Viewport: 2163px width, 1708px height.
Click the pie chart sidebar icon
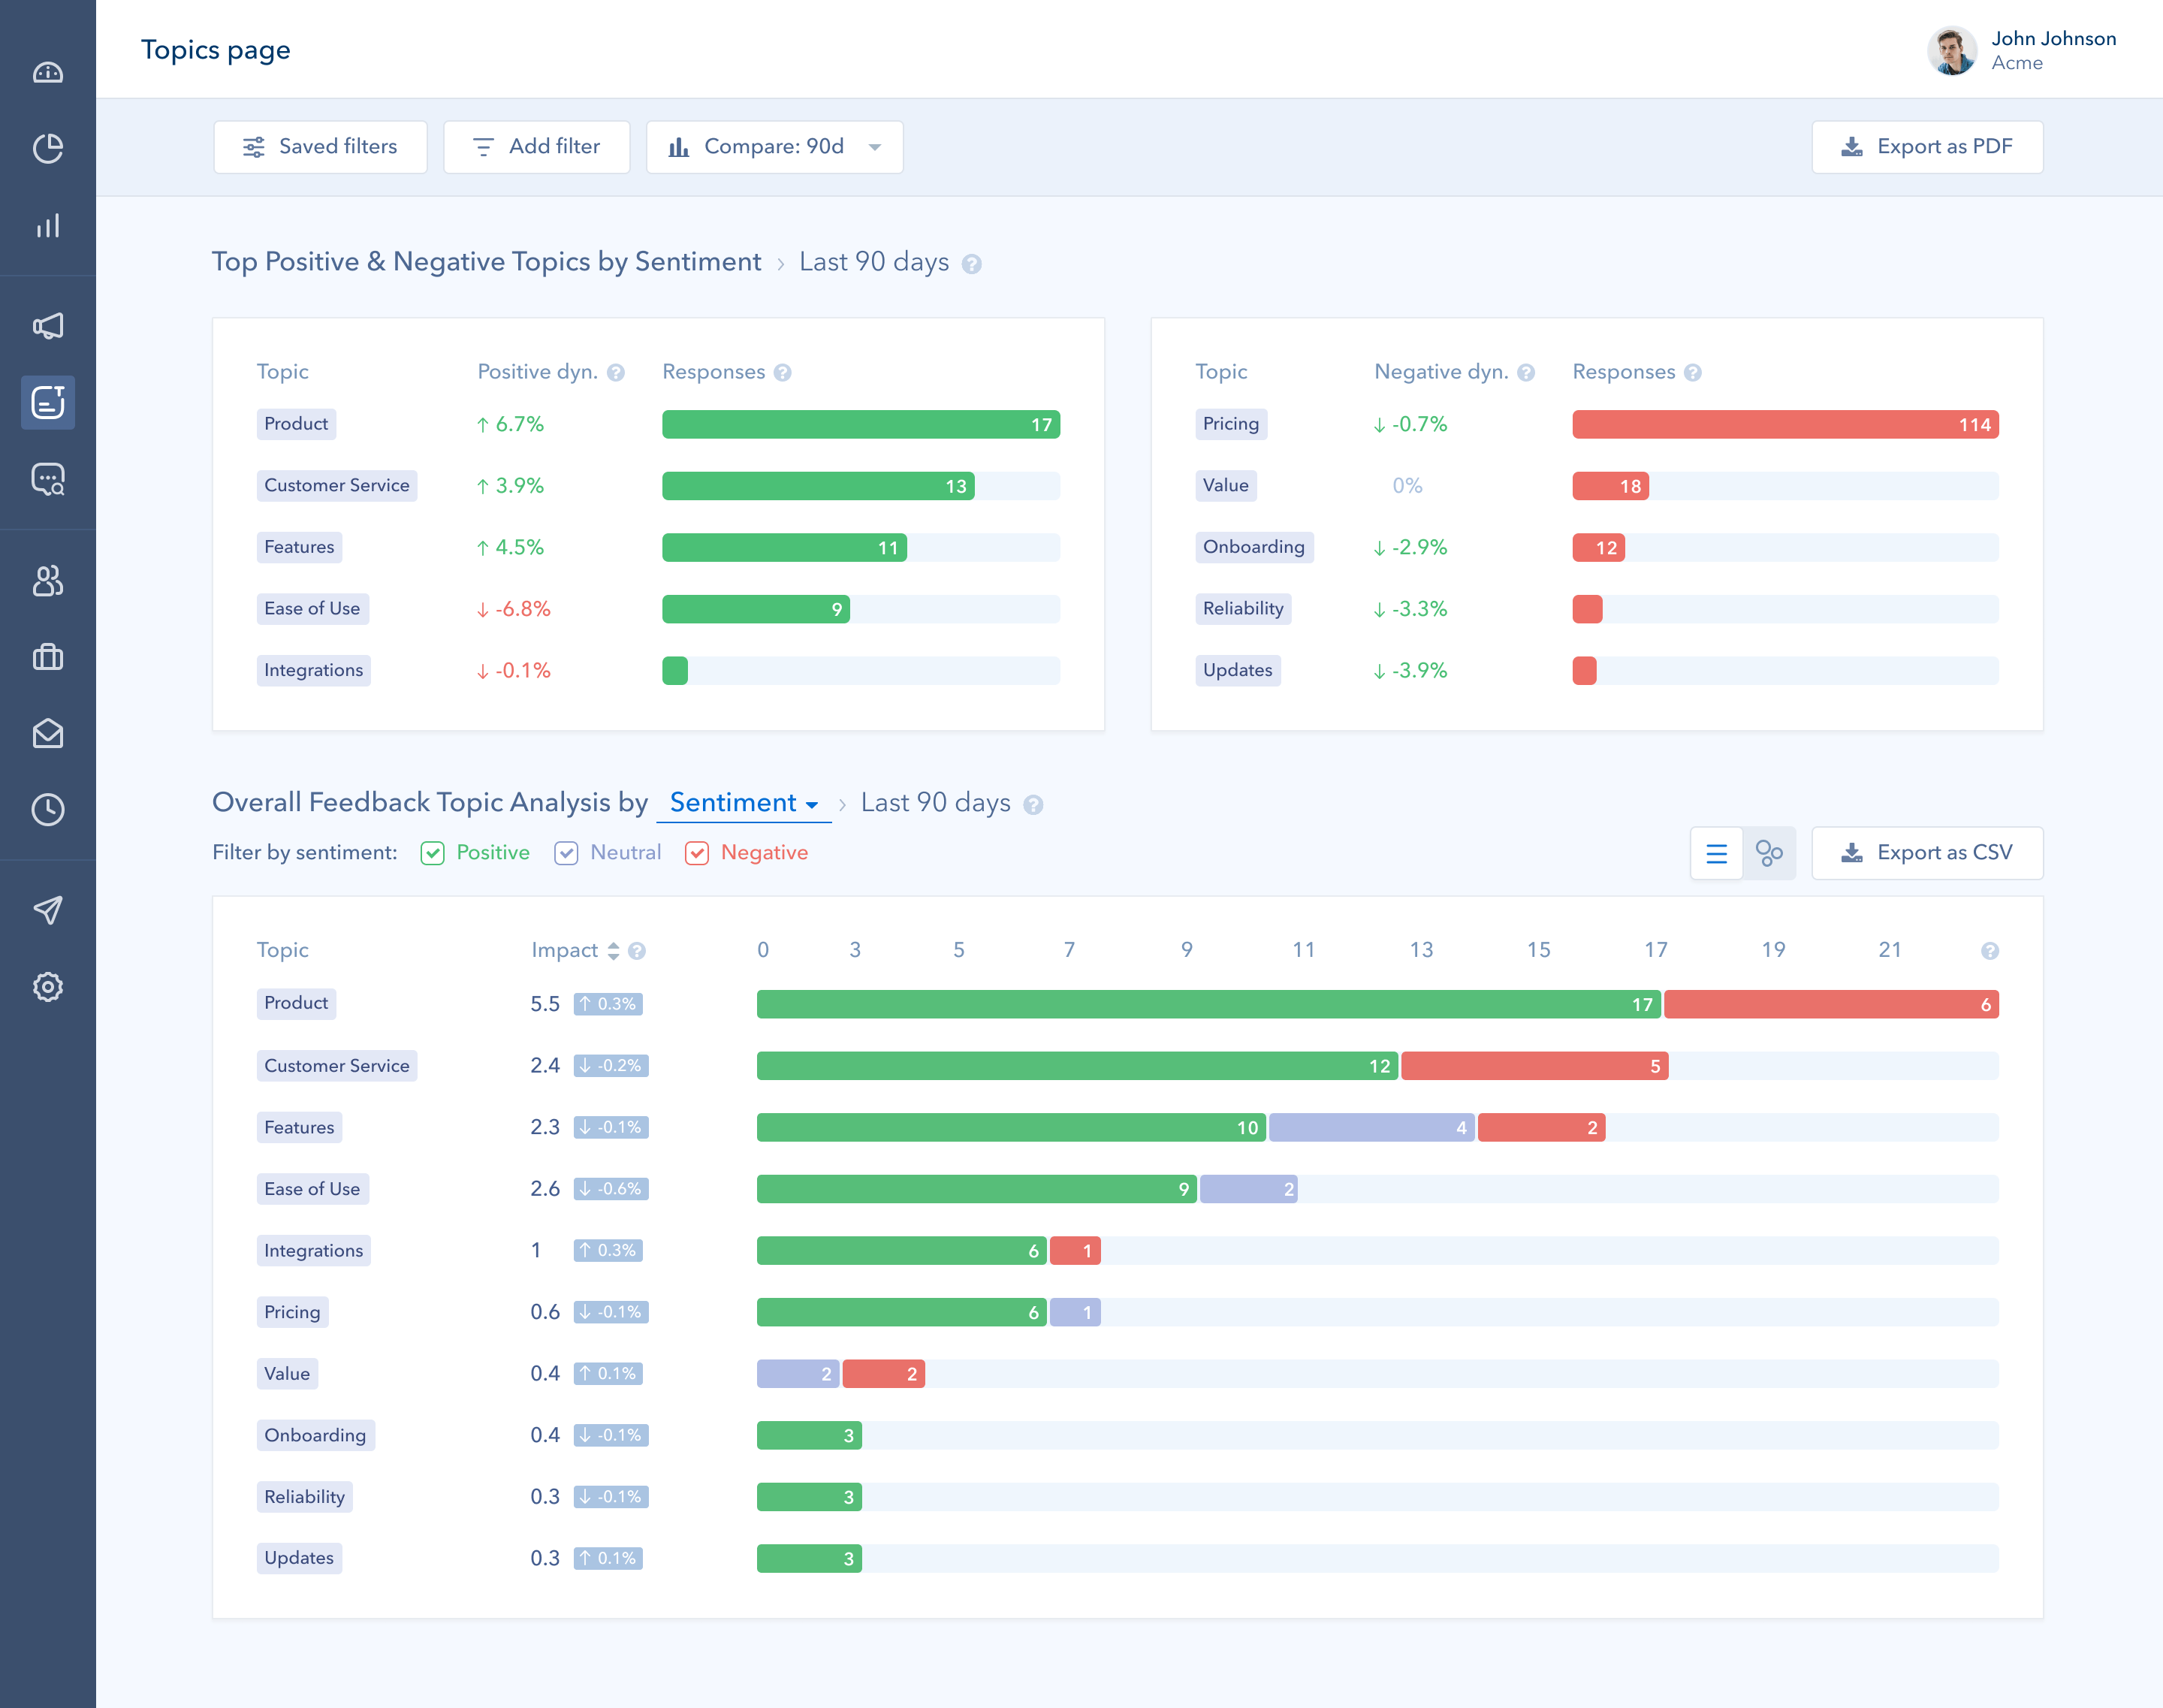click(x=48, y=148)
